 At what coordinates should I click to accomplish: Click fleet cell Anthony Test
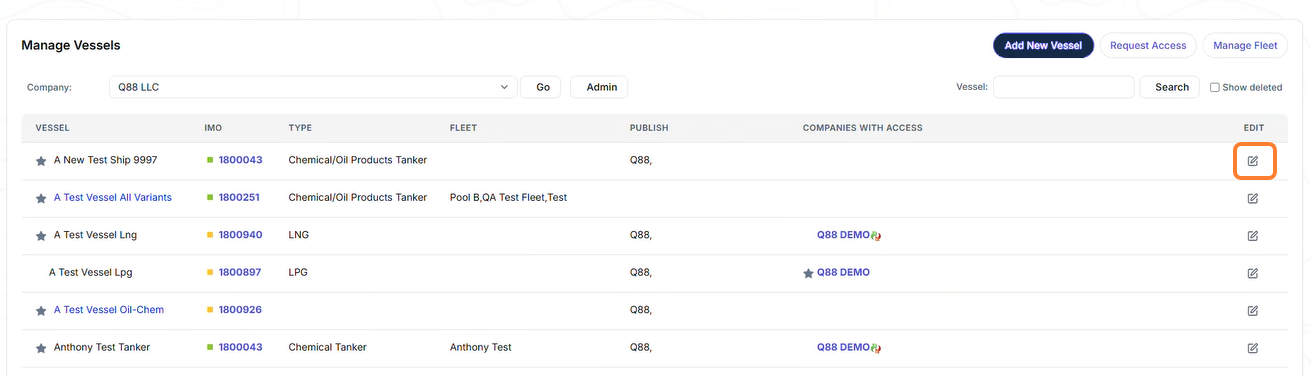pos(481,348)
